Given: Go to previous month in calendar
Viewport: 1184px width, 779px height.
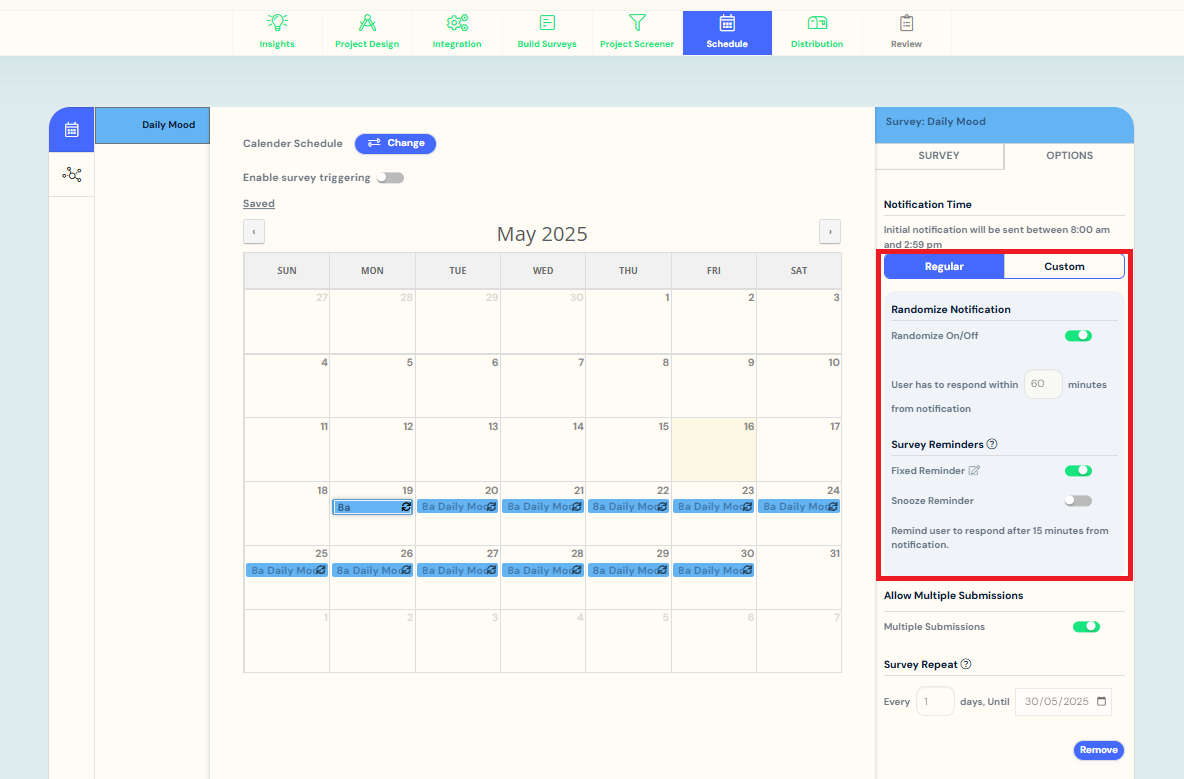Looking at the screenshot, I should [x=254, y=232].
